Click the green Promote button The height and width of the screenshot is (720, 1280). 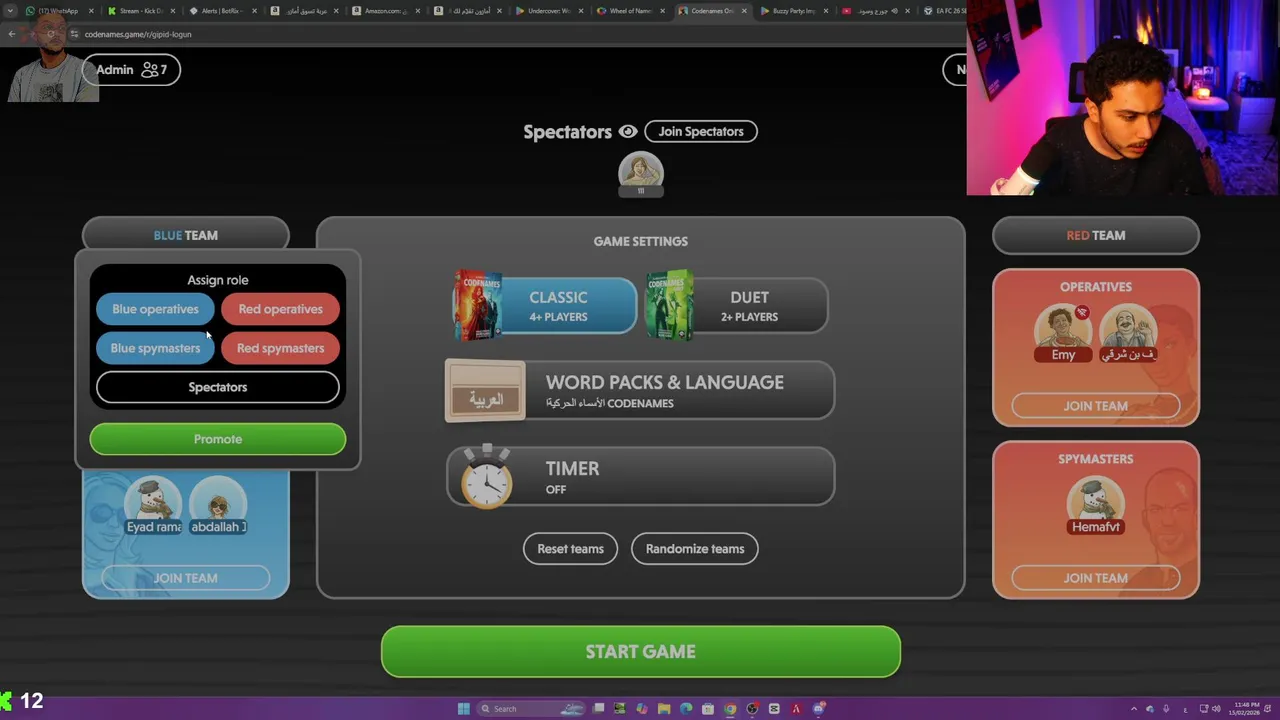[x=218, y=439]
